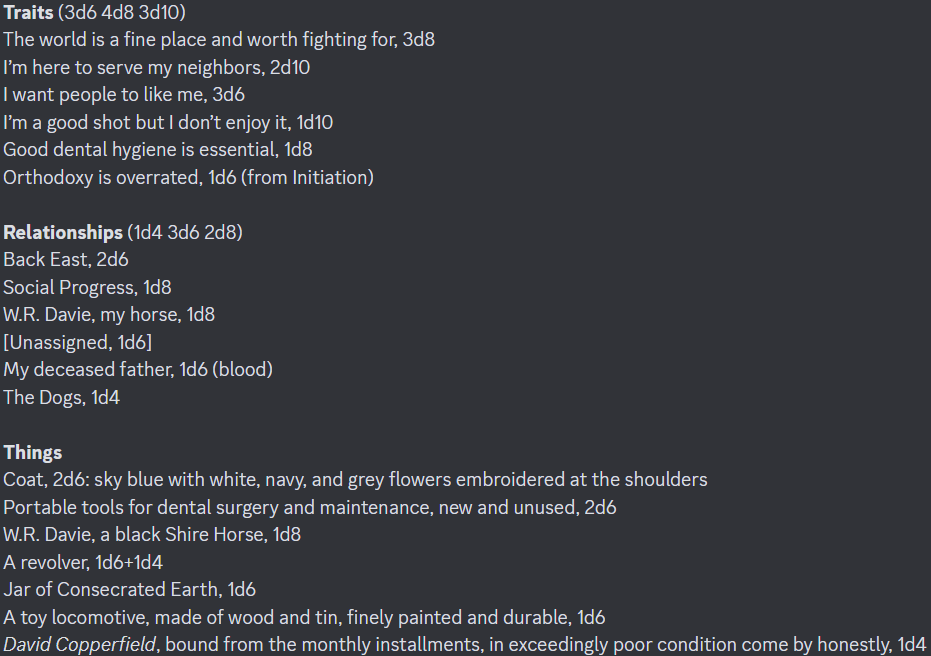Click 'The Dogs, 1d4' relationship
Image resolution: width=931 pixels, height=656 pixels.
pos(62,397)
